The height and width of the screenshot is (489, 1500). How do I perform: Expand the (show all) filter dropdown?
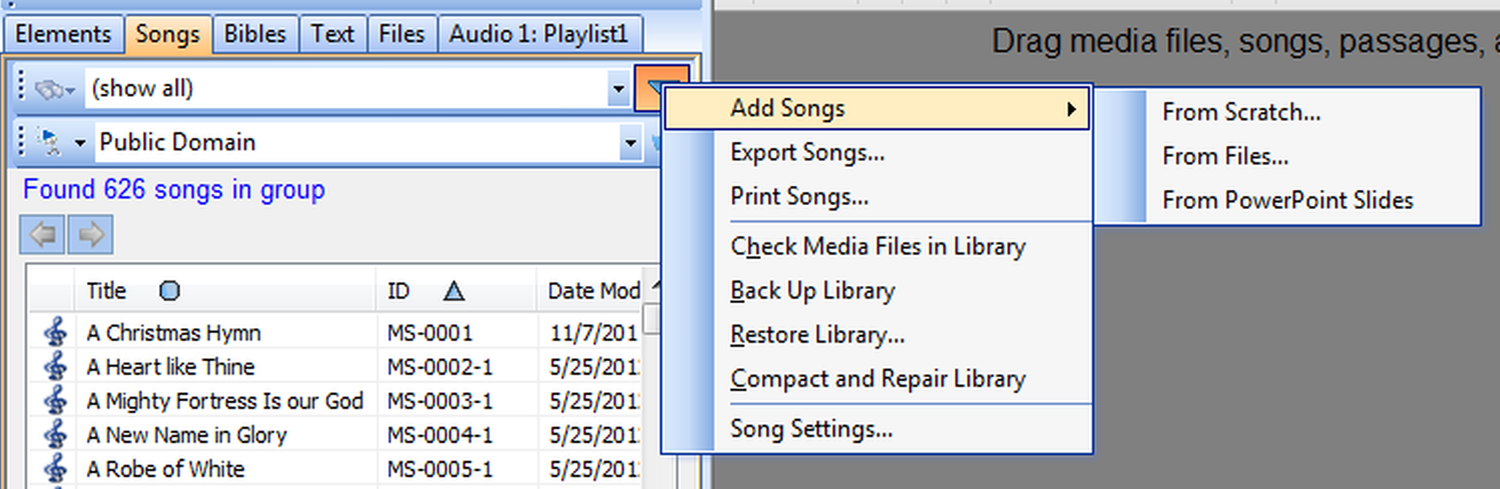(618, 89)
